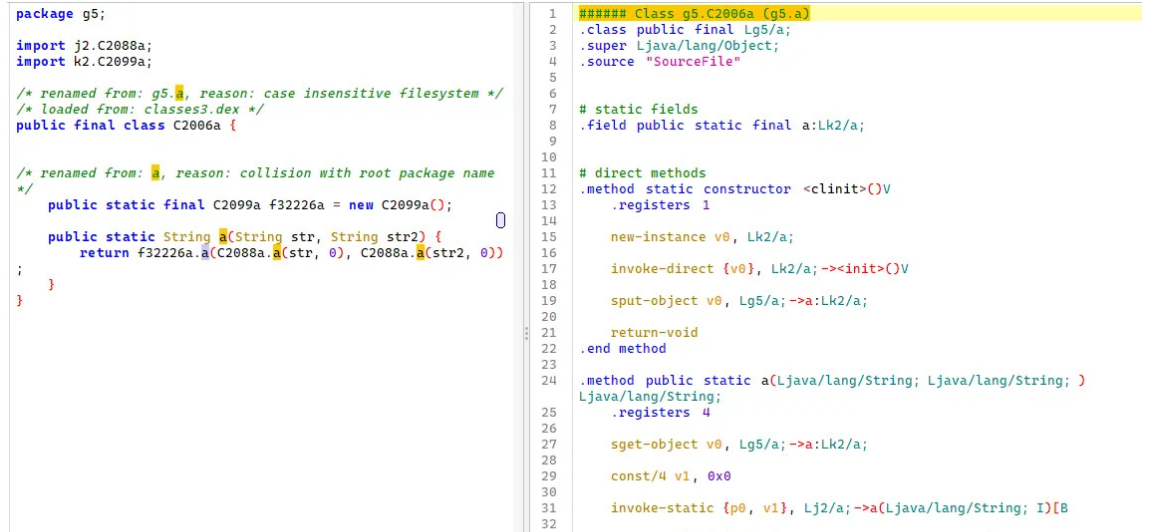The width and height of the screenshot is (1169, 532).
Task: Click '.class public final Lg5/a;' smali line
Action: [684, 30]
